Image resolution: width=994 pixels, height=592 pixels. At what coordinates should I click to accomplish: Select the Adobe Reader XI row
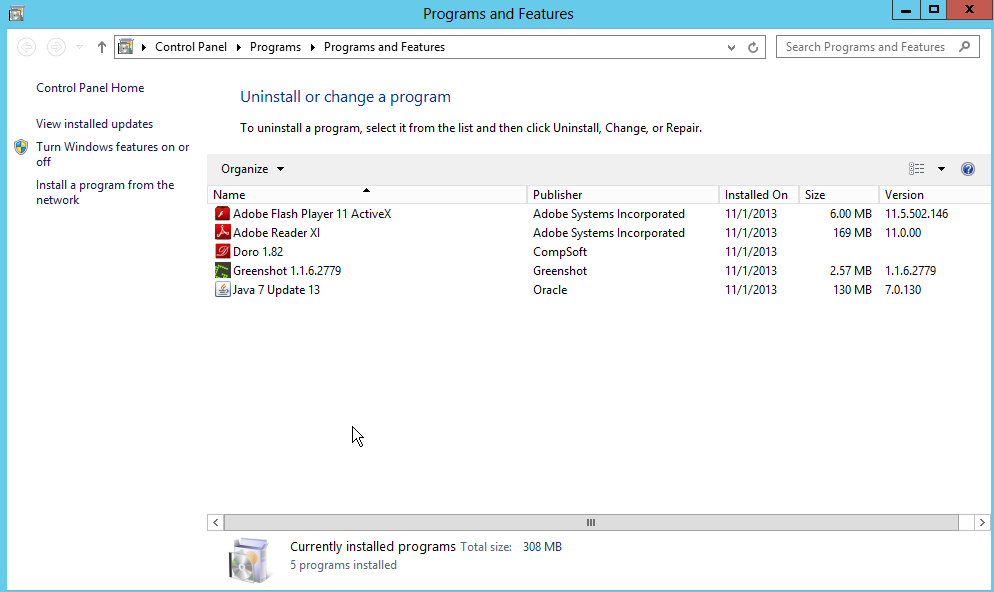coord(599,233)
